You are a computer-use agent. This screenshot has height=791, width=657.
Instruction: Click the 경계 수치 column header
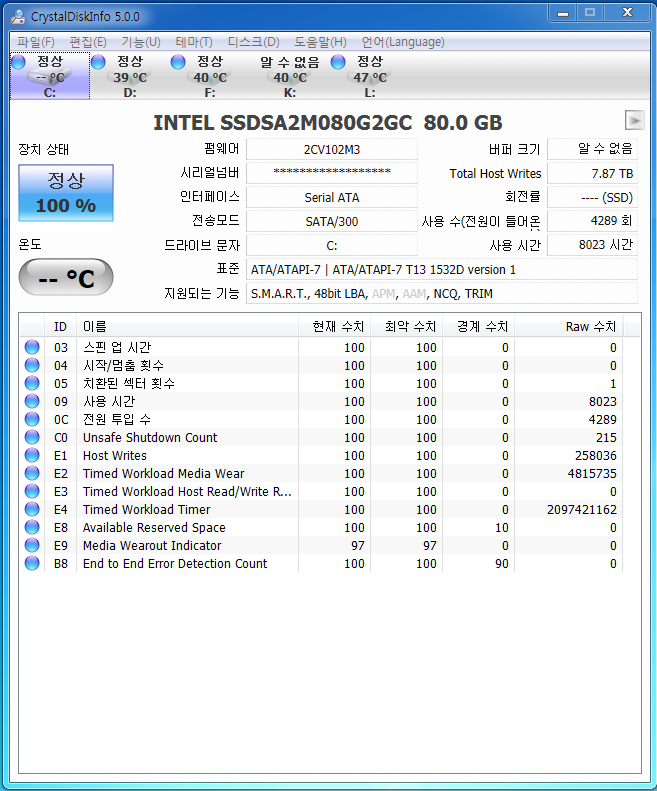click(x=478, y=327)
